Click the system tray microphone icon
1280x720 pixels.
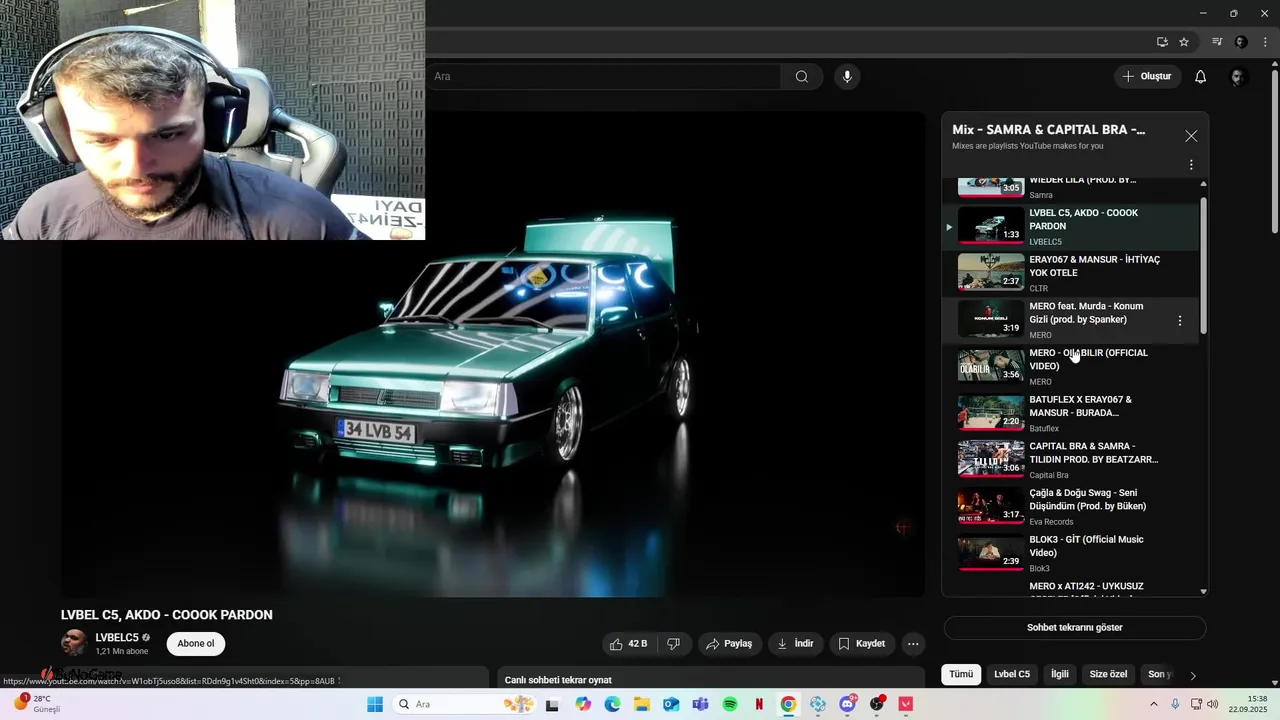[x=1175, y=704]
